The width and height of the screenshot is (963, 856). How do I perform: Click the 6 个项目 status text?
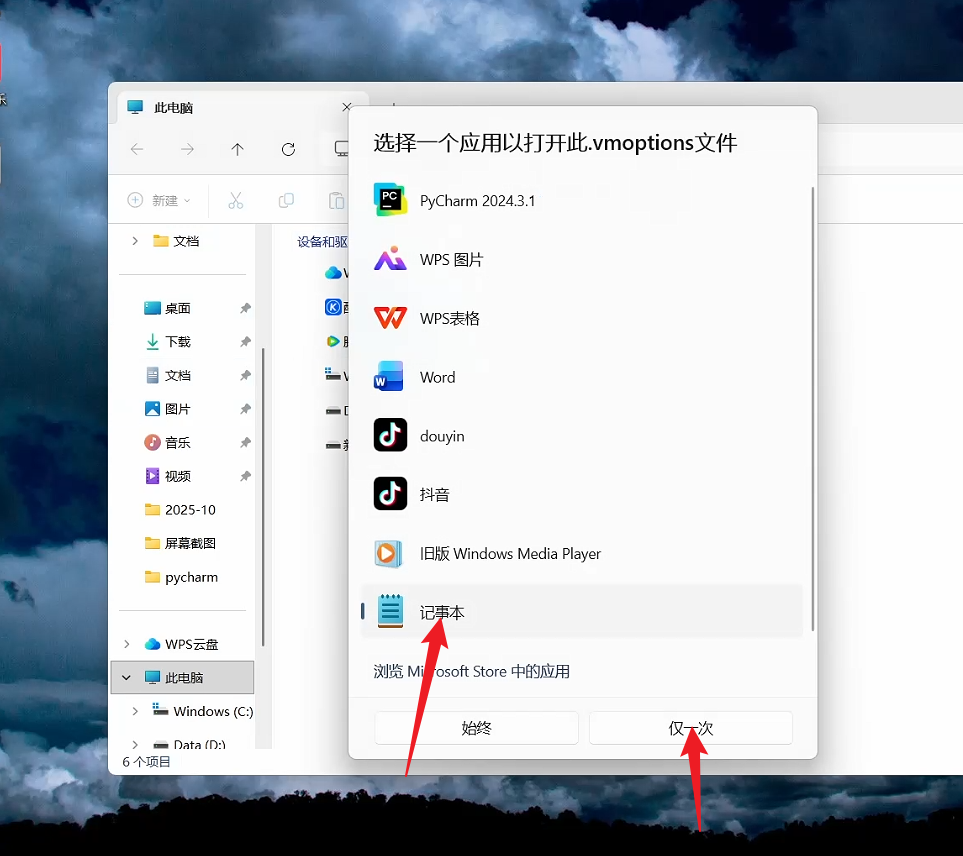146,762
